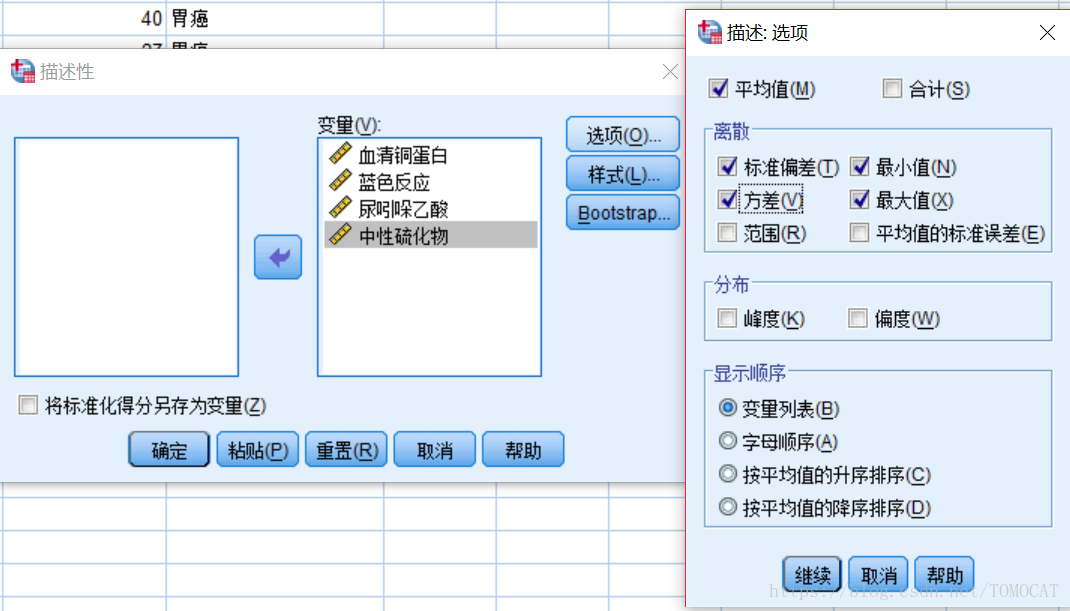This screenshot has width=1070, height=611.
Task: Enable 将标准化得分另存为变量(Z) checkbox
Action: (x=28, y=405)
